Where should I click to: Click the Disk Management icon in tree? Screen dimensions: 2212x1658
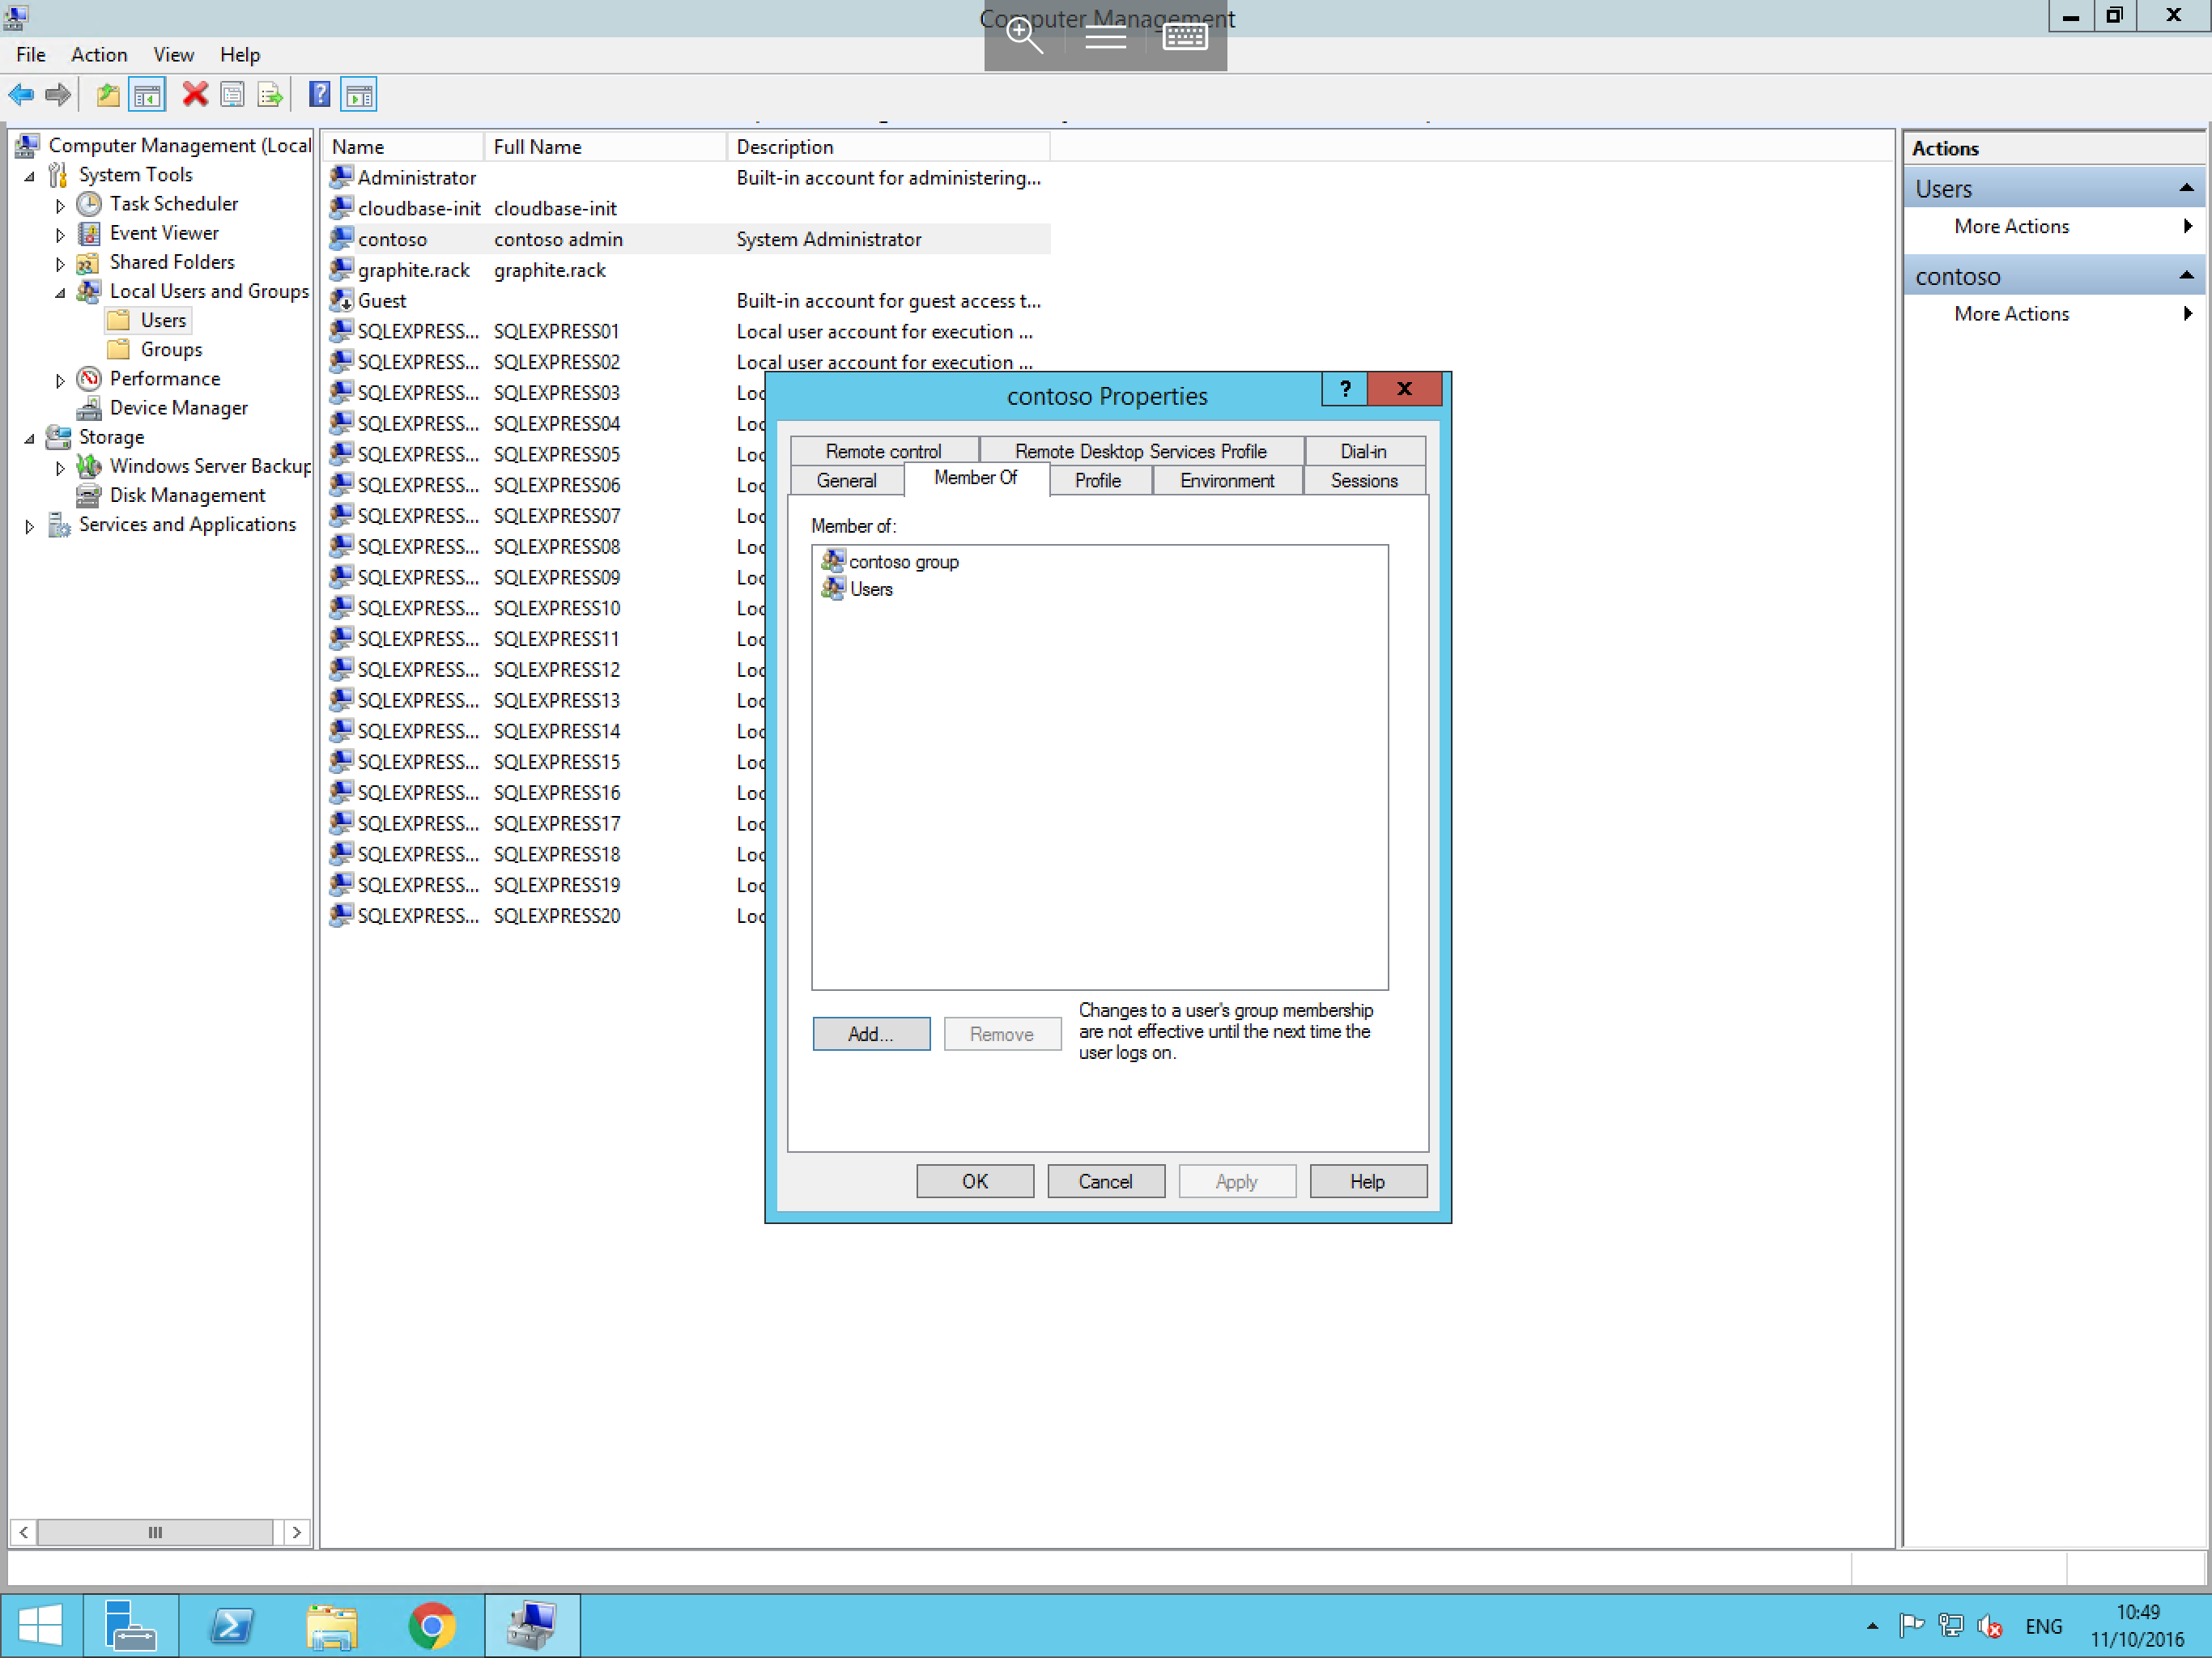tap(89, 495)
